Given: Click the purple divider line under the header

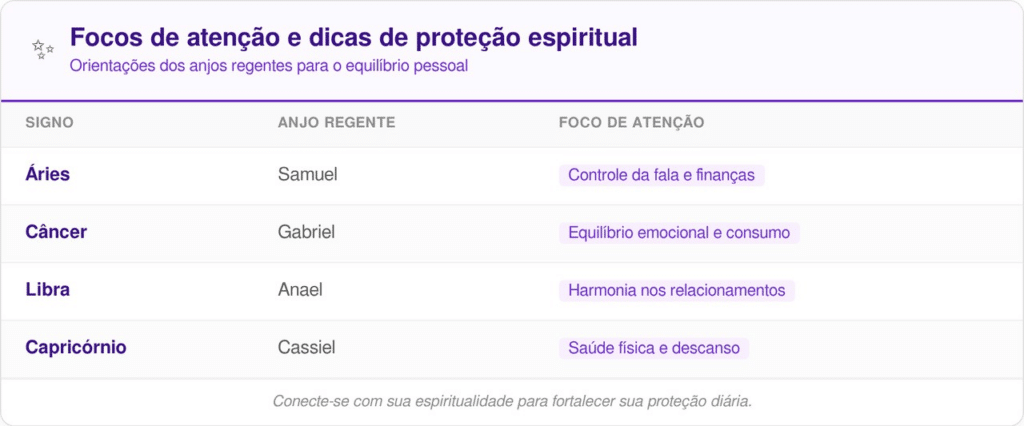Looking at the screenshot, I should pos(512,101).
